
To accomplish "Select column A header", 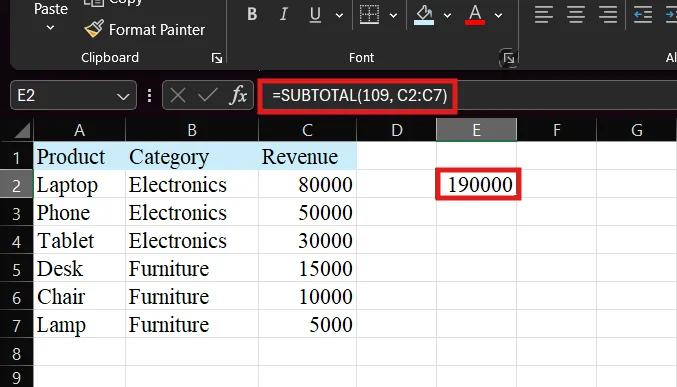I will click(x=79, y=130).
